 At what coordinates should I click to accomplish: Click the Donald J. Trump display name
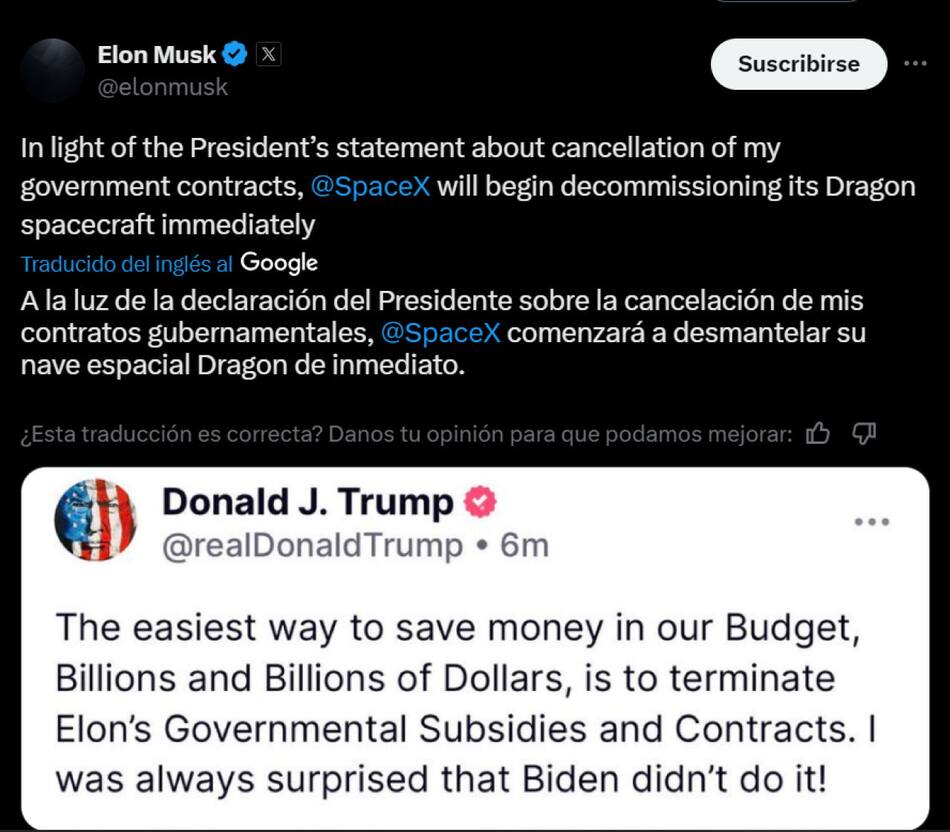307,502
